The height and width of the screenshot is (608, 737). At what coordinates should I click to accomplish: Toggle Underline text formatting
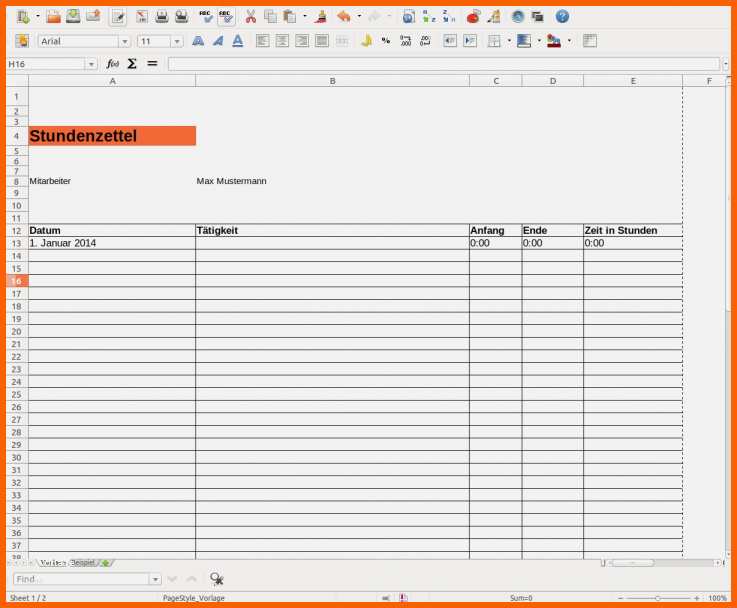point(238,41)
